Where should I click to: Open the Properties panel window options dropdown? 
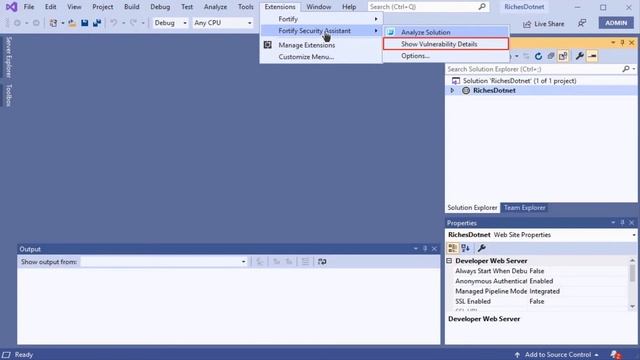613,223
